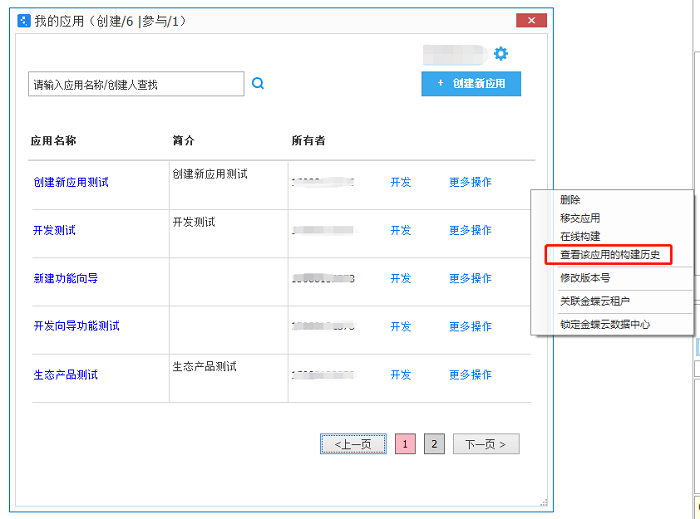Click the 下一页 next page button
Viewport: 700px width, 519px height.
point(486,444)
